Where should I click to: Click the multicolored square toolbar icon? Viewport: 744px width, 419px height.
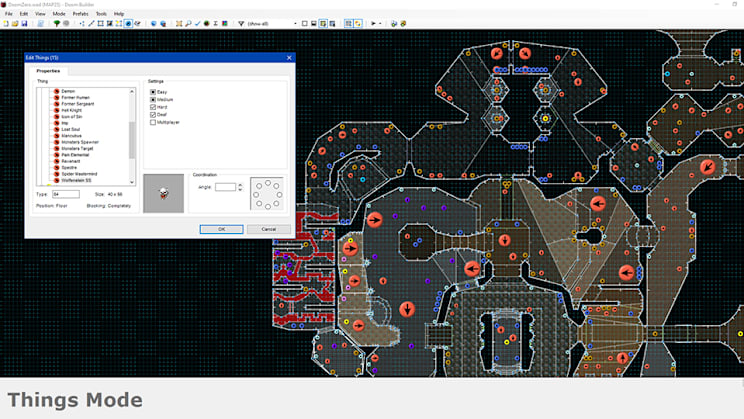point(224,23)
